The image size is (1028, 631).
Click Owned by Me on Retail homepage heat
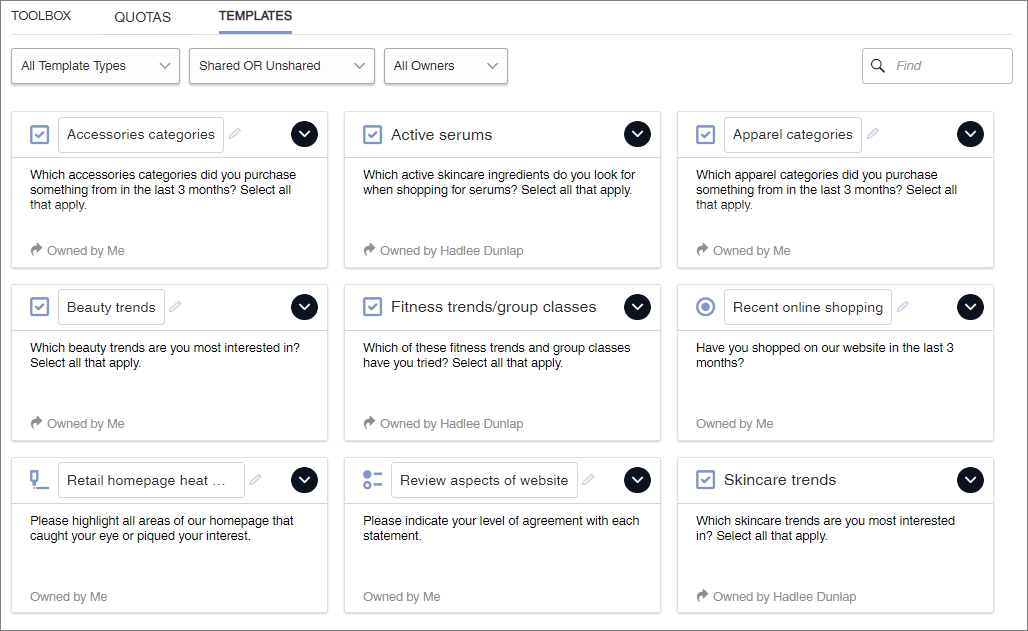click(69, 597)
